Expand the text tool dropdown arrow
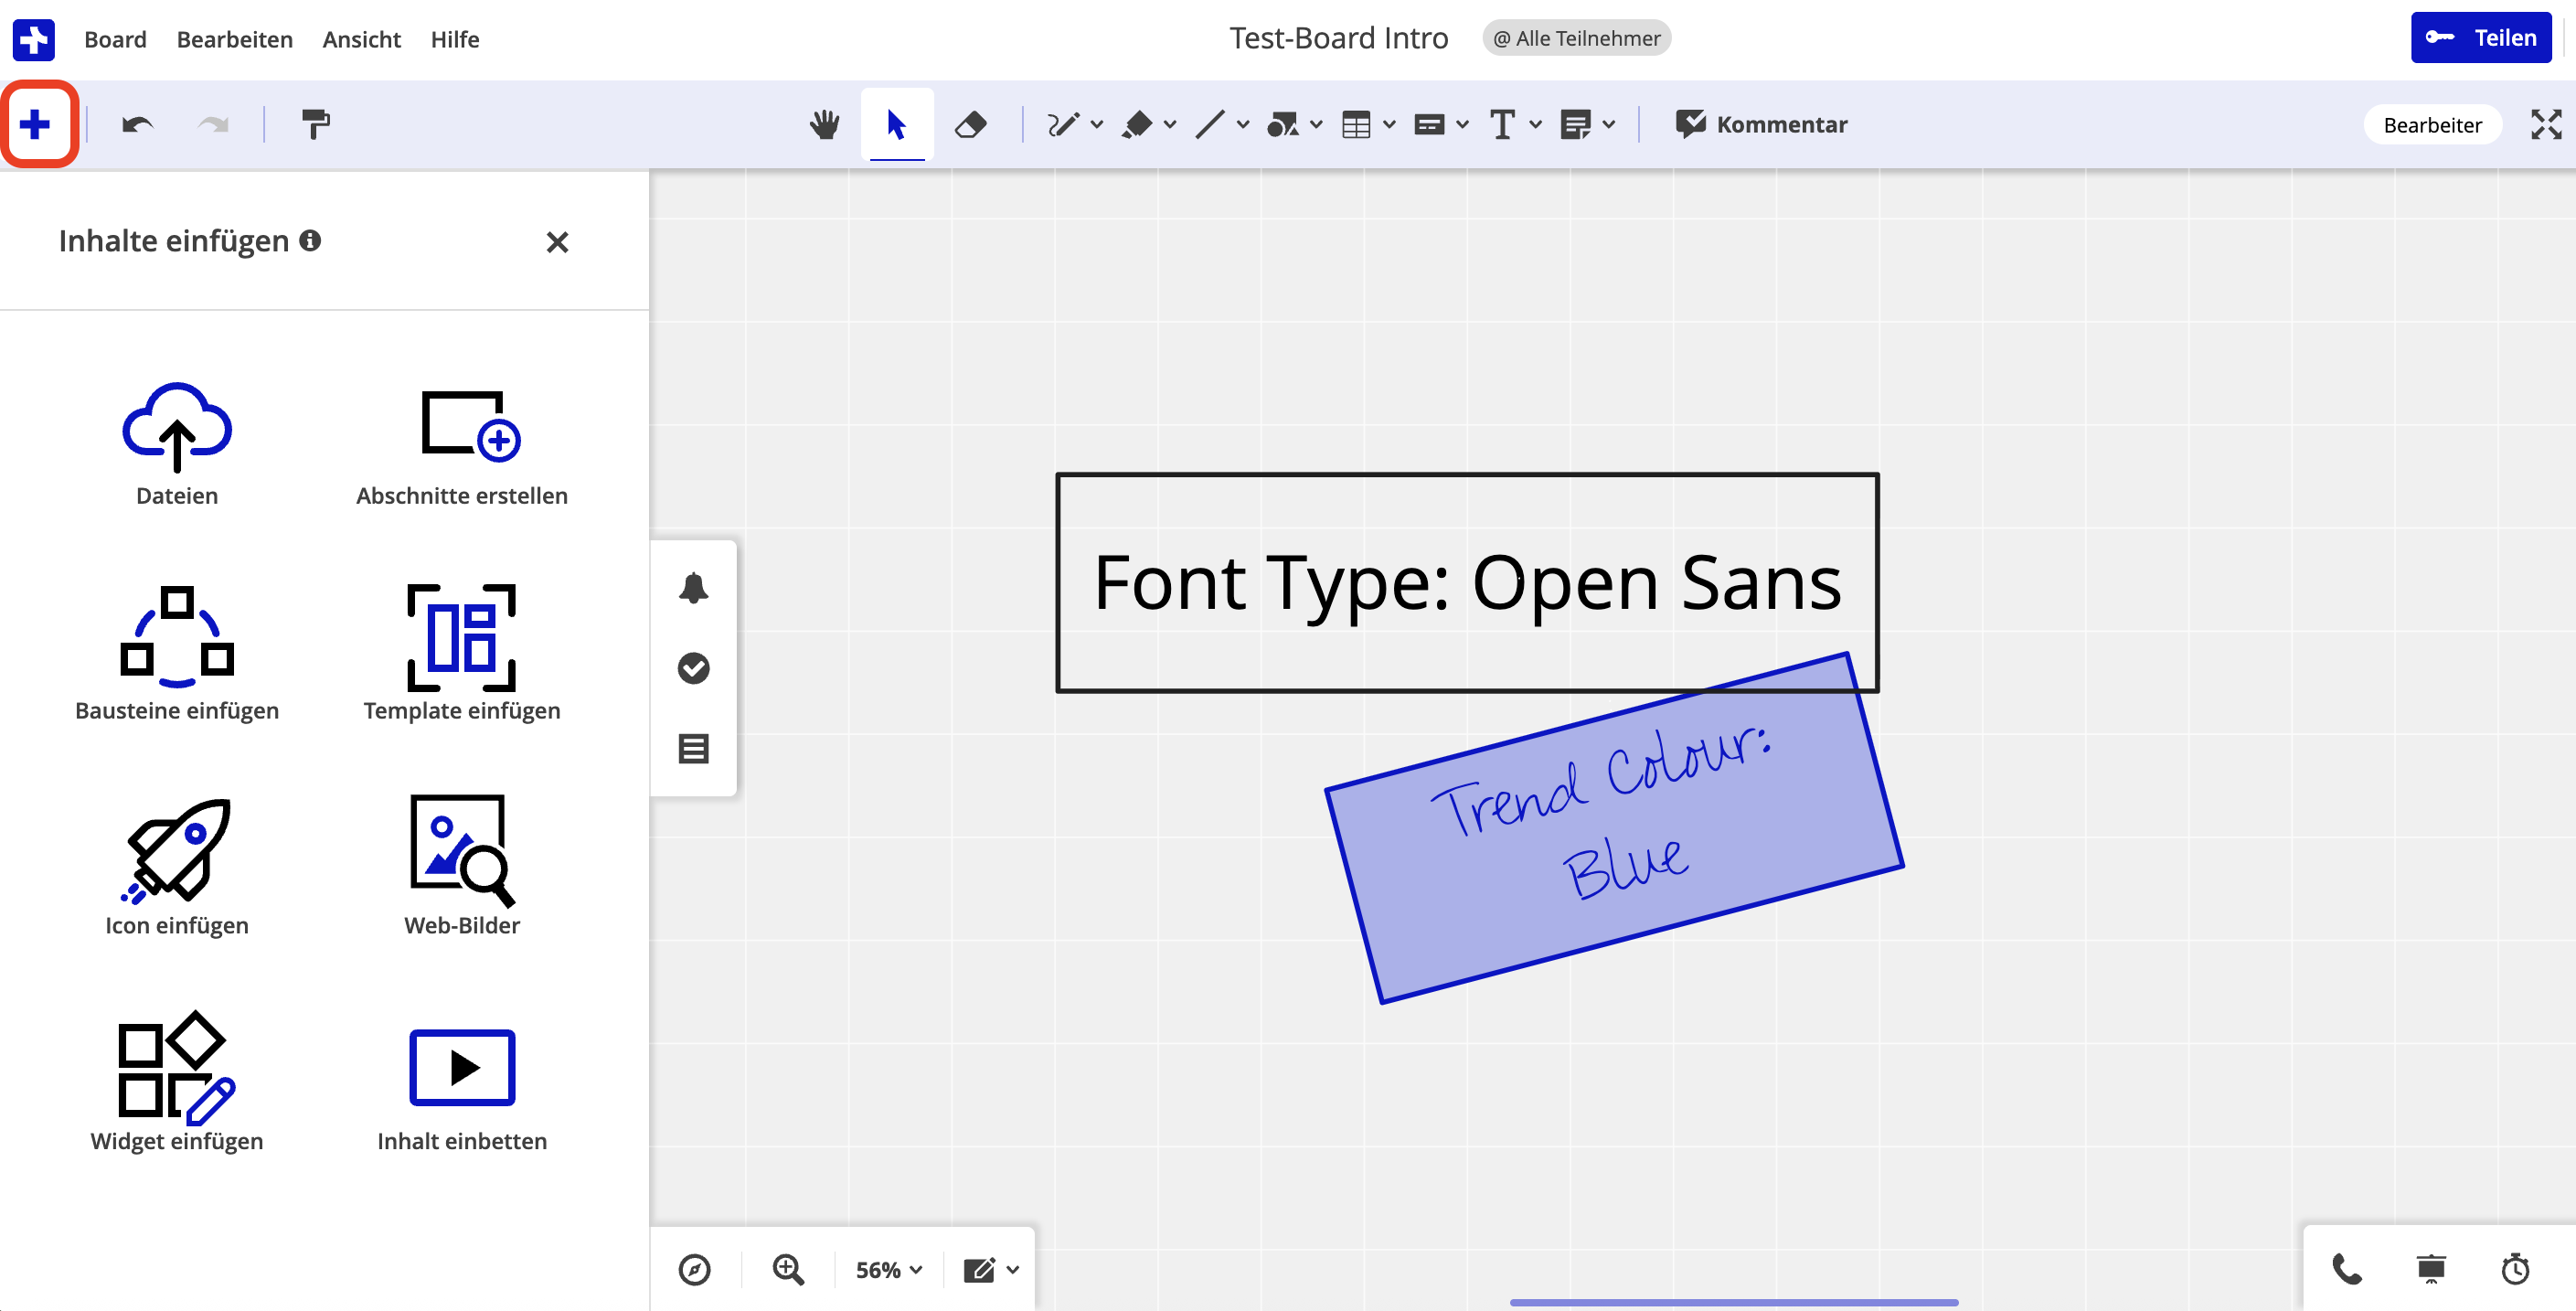2576x1311 pixels. pyautogui.click(x=1536, y=125)
